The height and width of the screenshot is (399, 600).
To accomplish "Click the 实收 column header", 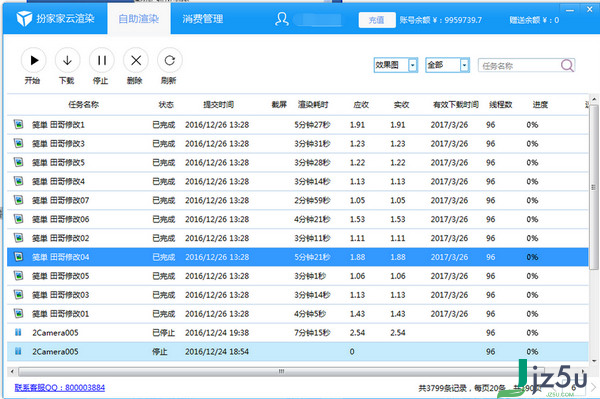I will click(x=401, y=105).
